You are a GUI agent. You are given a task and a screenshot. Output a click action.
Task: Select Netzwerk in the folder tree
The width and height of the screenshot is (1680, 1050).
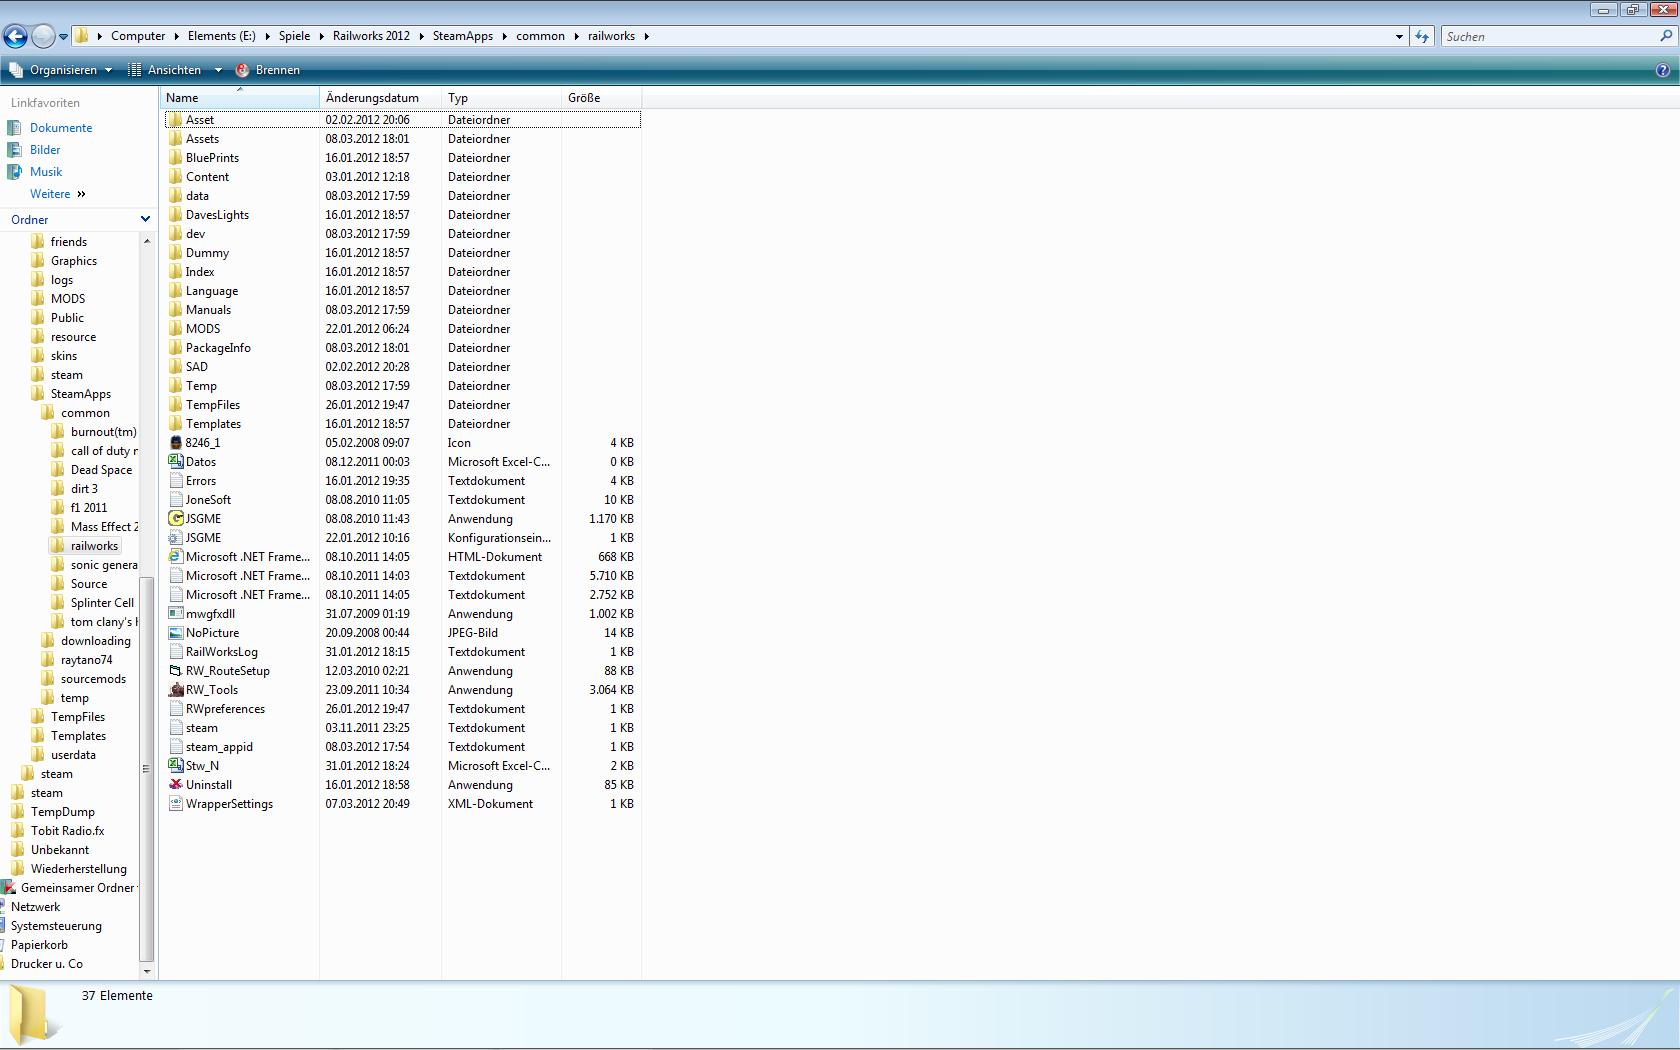click(35, 907)
